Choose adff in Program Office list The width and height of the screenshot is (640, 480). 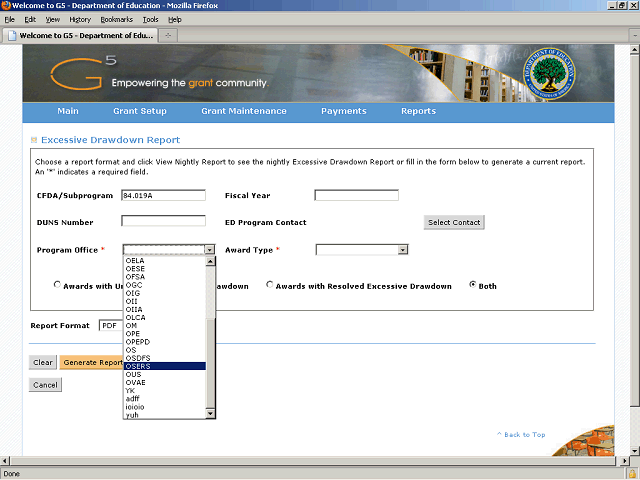coord(165,399)
